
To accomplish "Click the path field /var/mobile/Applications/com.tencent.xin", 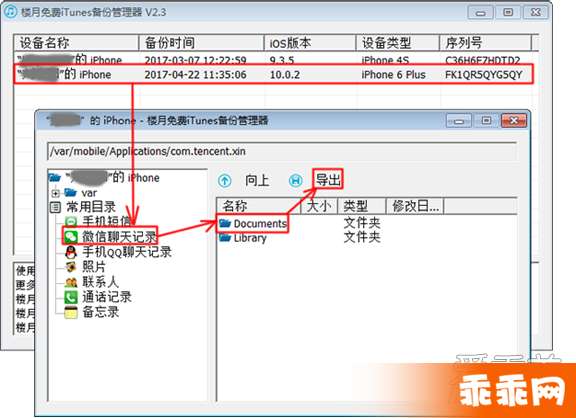I will 282,151.
